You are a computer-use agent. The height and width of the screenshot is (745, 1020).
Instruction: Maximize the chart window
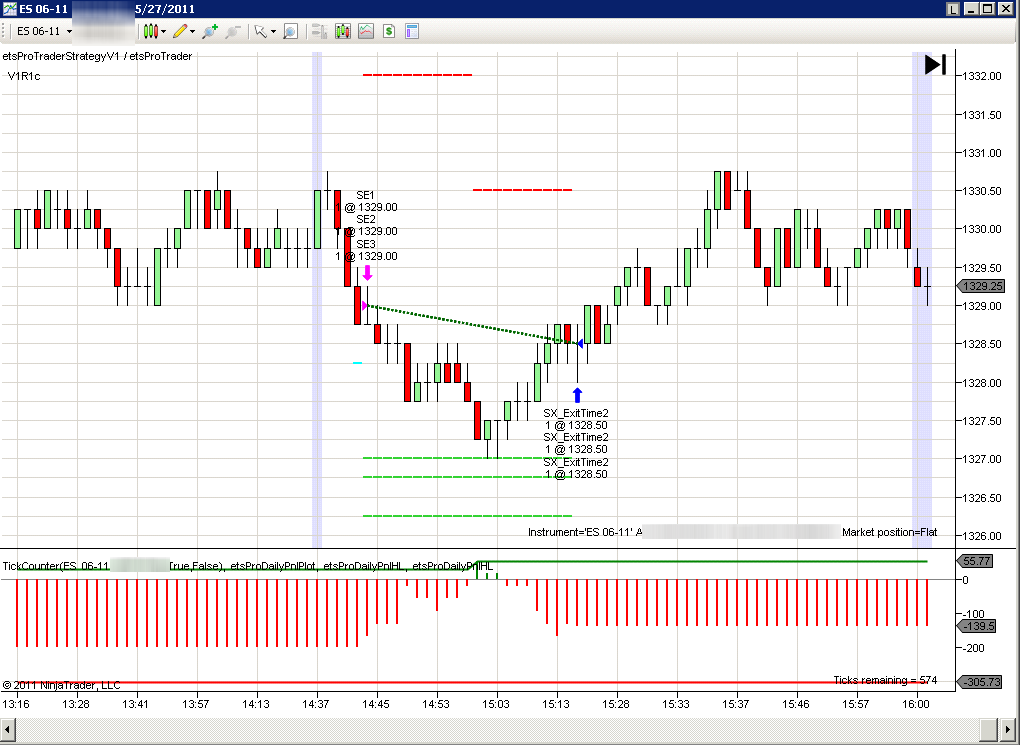[987, 9]
